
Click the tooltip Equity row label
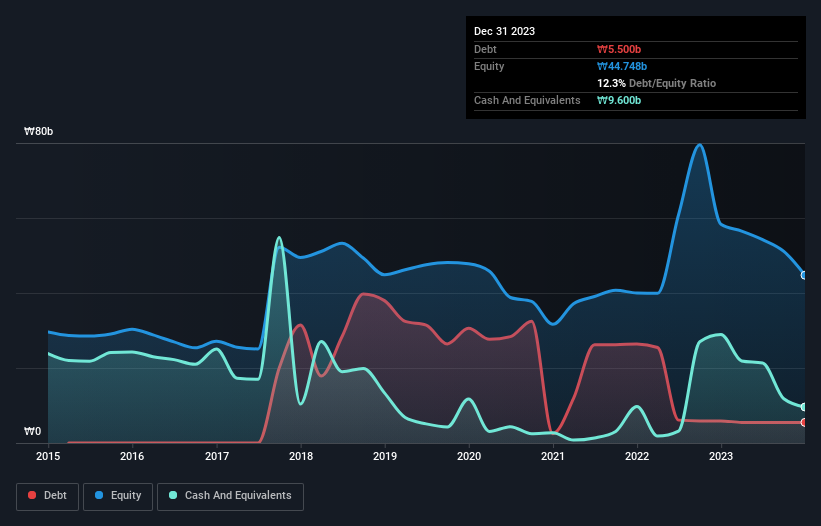(x=489, y=66)
